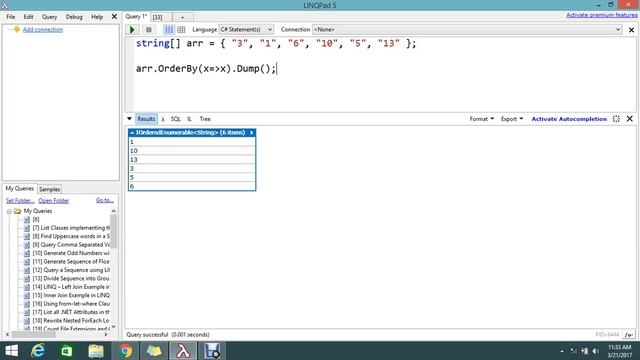
Task: Click result row with value 13
Action: click(x=192, y=160)
